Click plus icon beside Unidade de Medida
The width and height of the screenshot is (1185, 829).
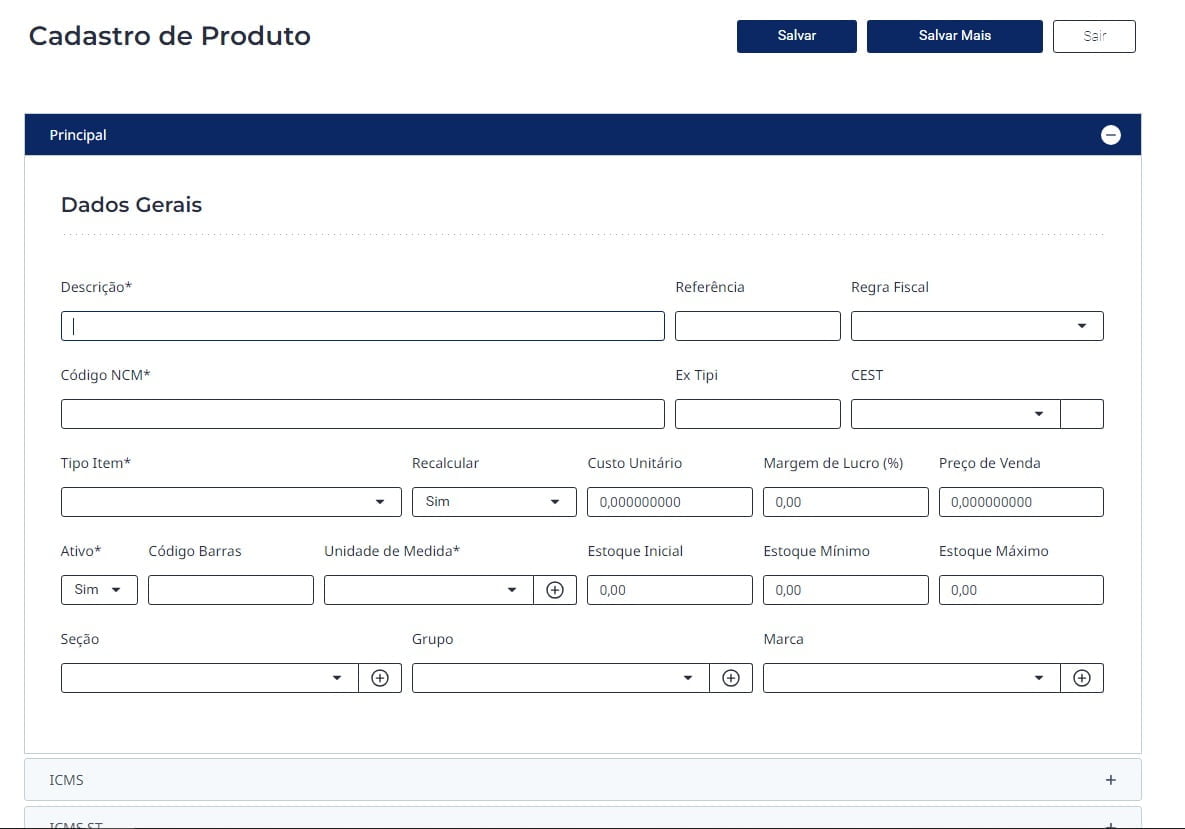[555, 590]
